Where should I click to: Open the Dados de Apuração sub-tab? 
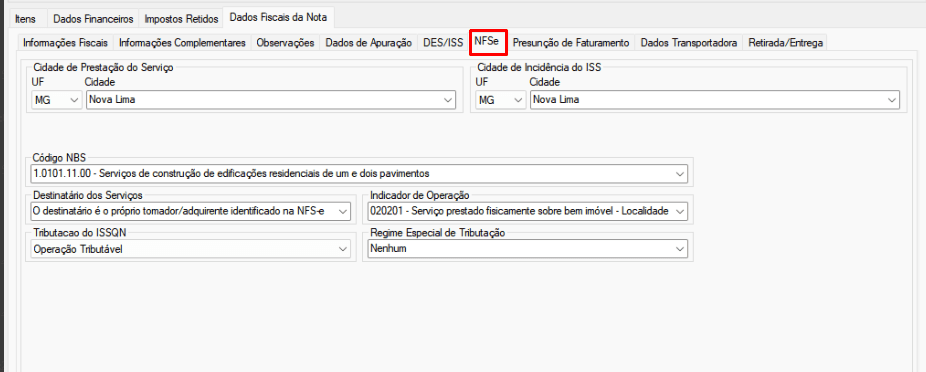coord(369,43)
